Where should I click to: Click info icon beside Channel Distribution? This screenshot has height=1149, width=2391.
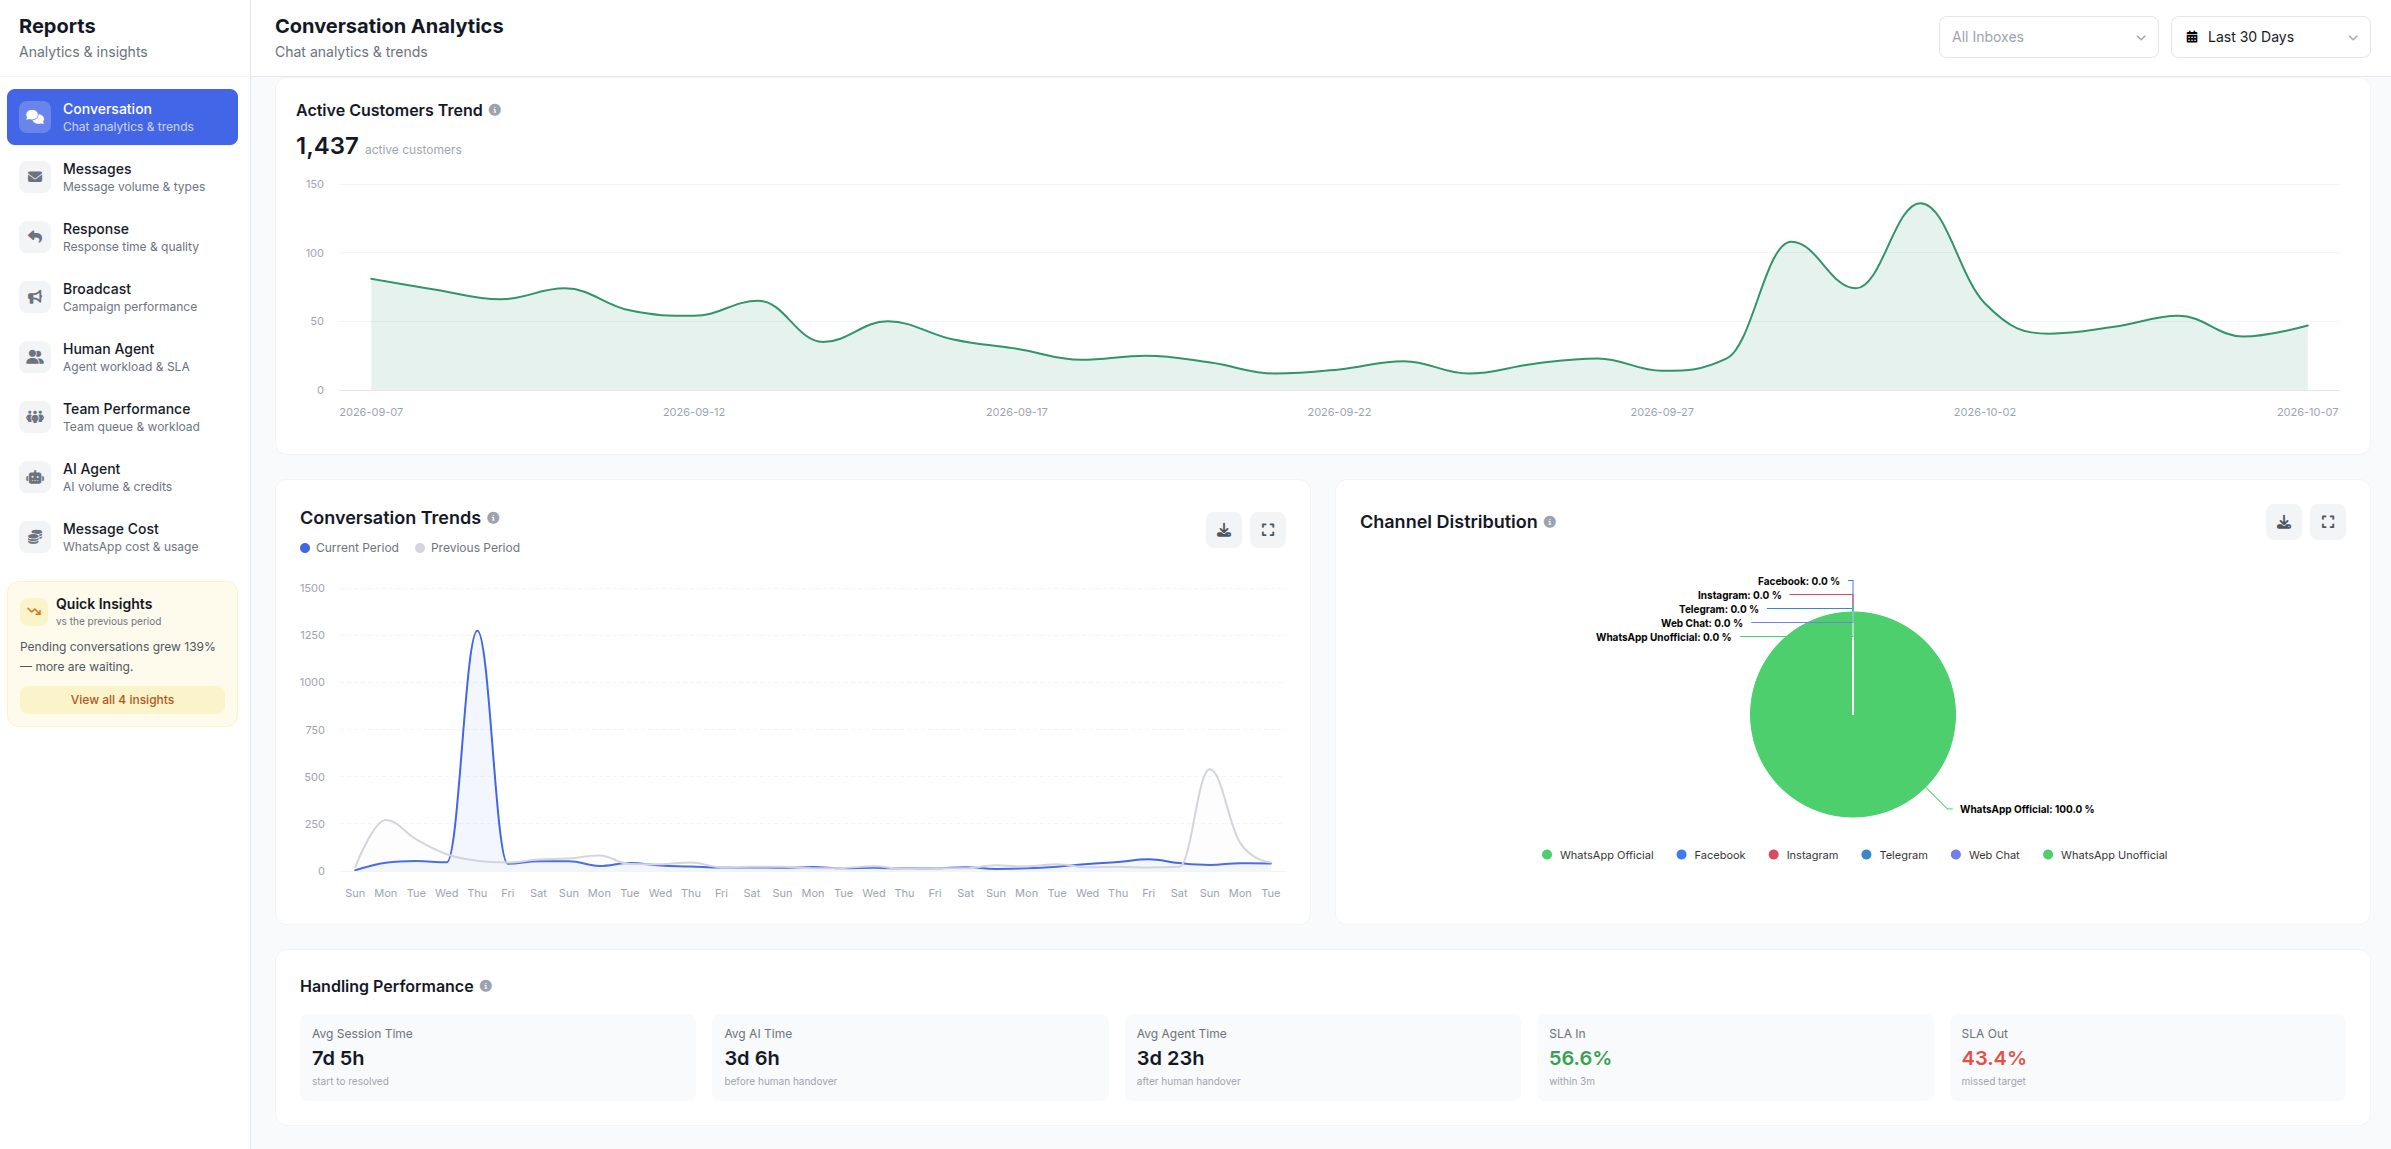(1550, 522)
